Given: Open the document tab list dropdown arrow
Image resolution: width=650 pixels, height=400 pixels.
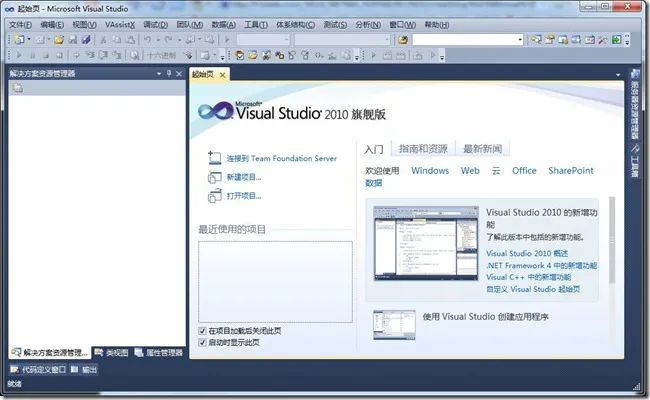Looking at the screenshot, I should click(618, 75).
